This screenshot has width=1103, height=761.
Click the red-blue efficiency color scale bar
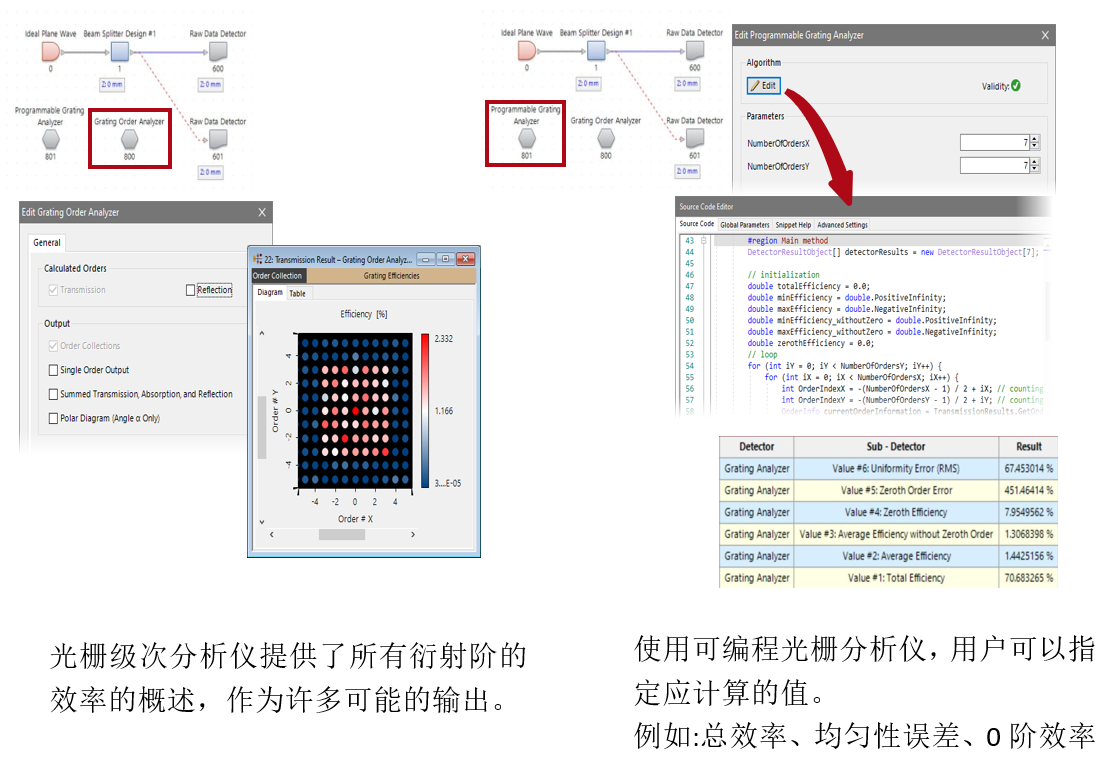pyautogui.click(x=426, y=410)
